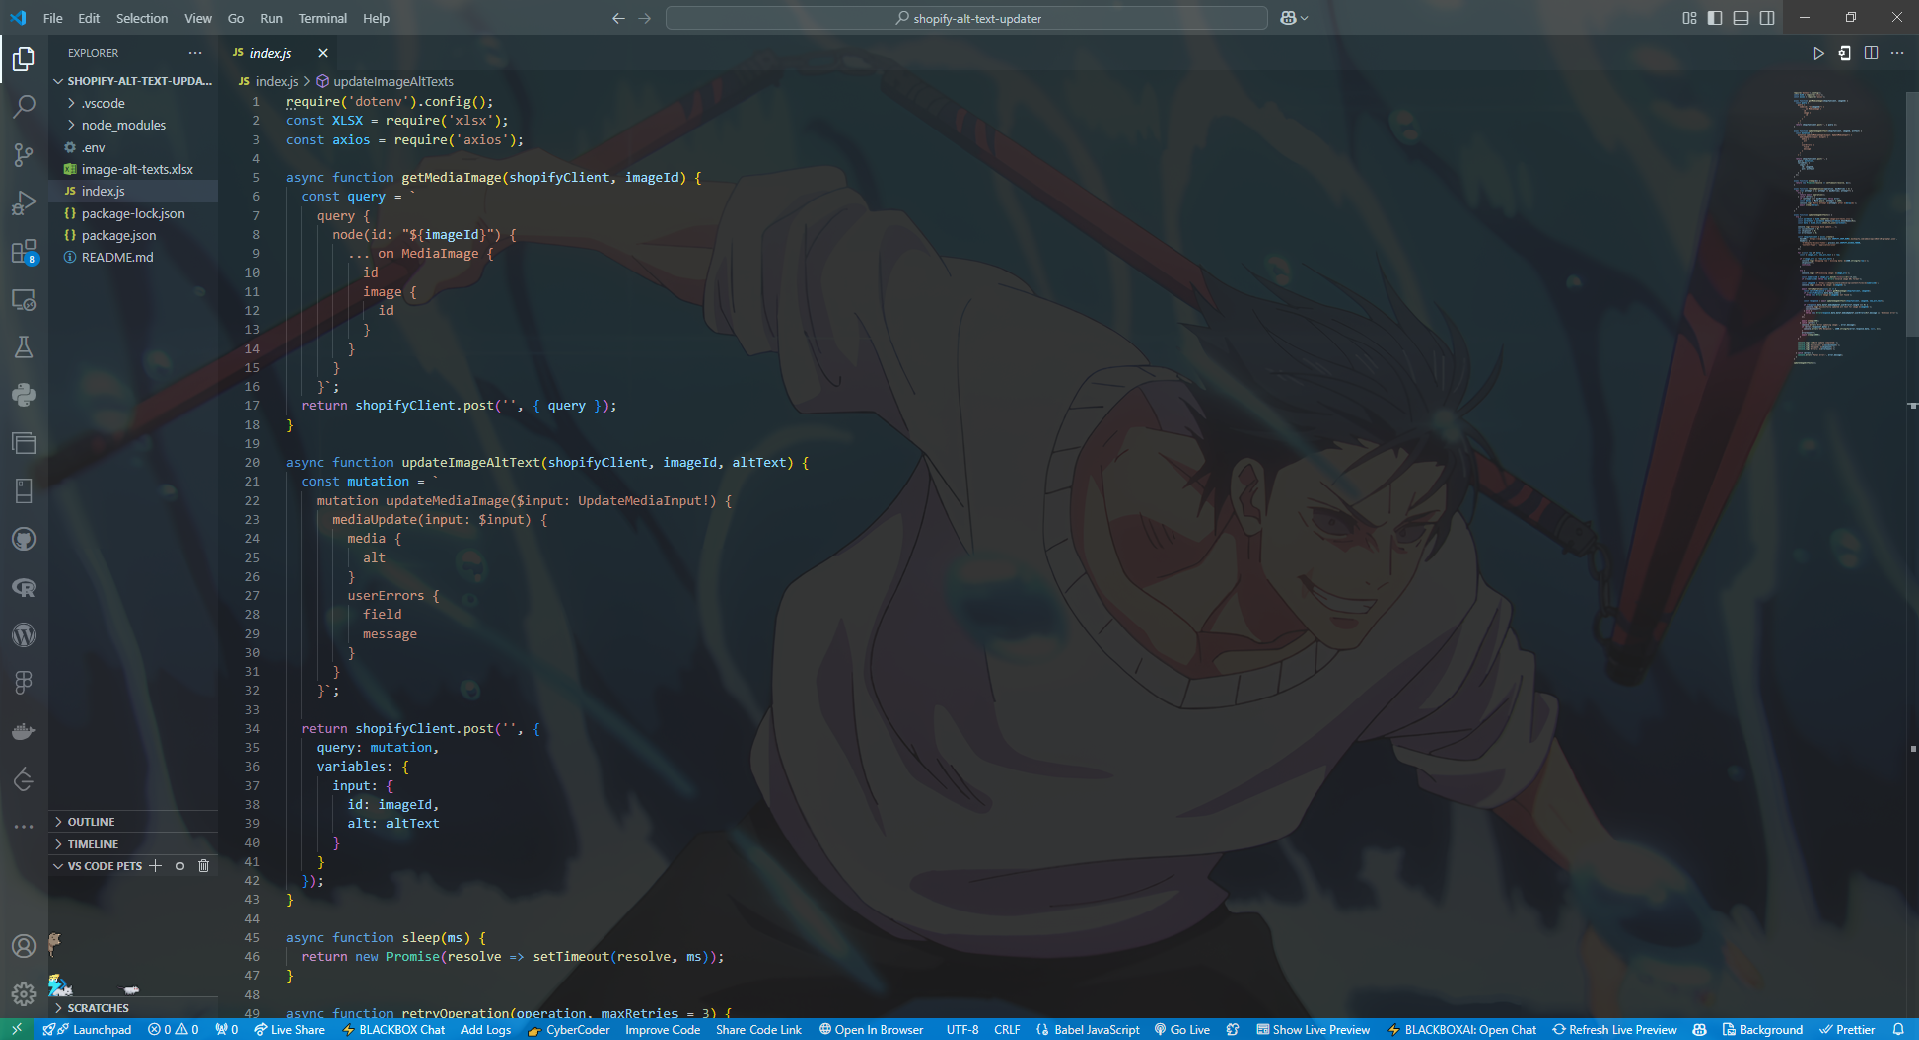Screen dimensions: 1919x1040
Task: Toggle the bottom panel visibility
Action: [x=1741, y=18]
